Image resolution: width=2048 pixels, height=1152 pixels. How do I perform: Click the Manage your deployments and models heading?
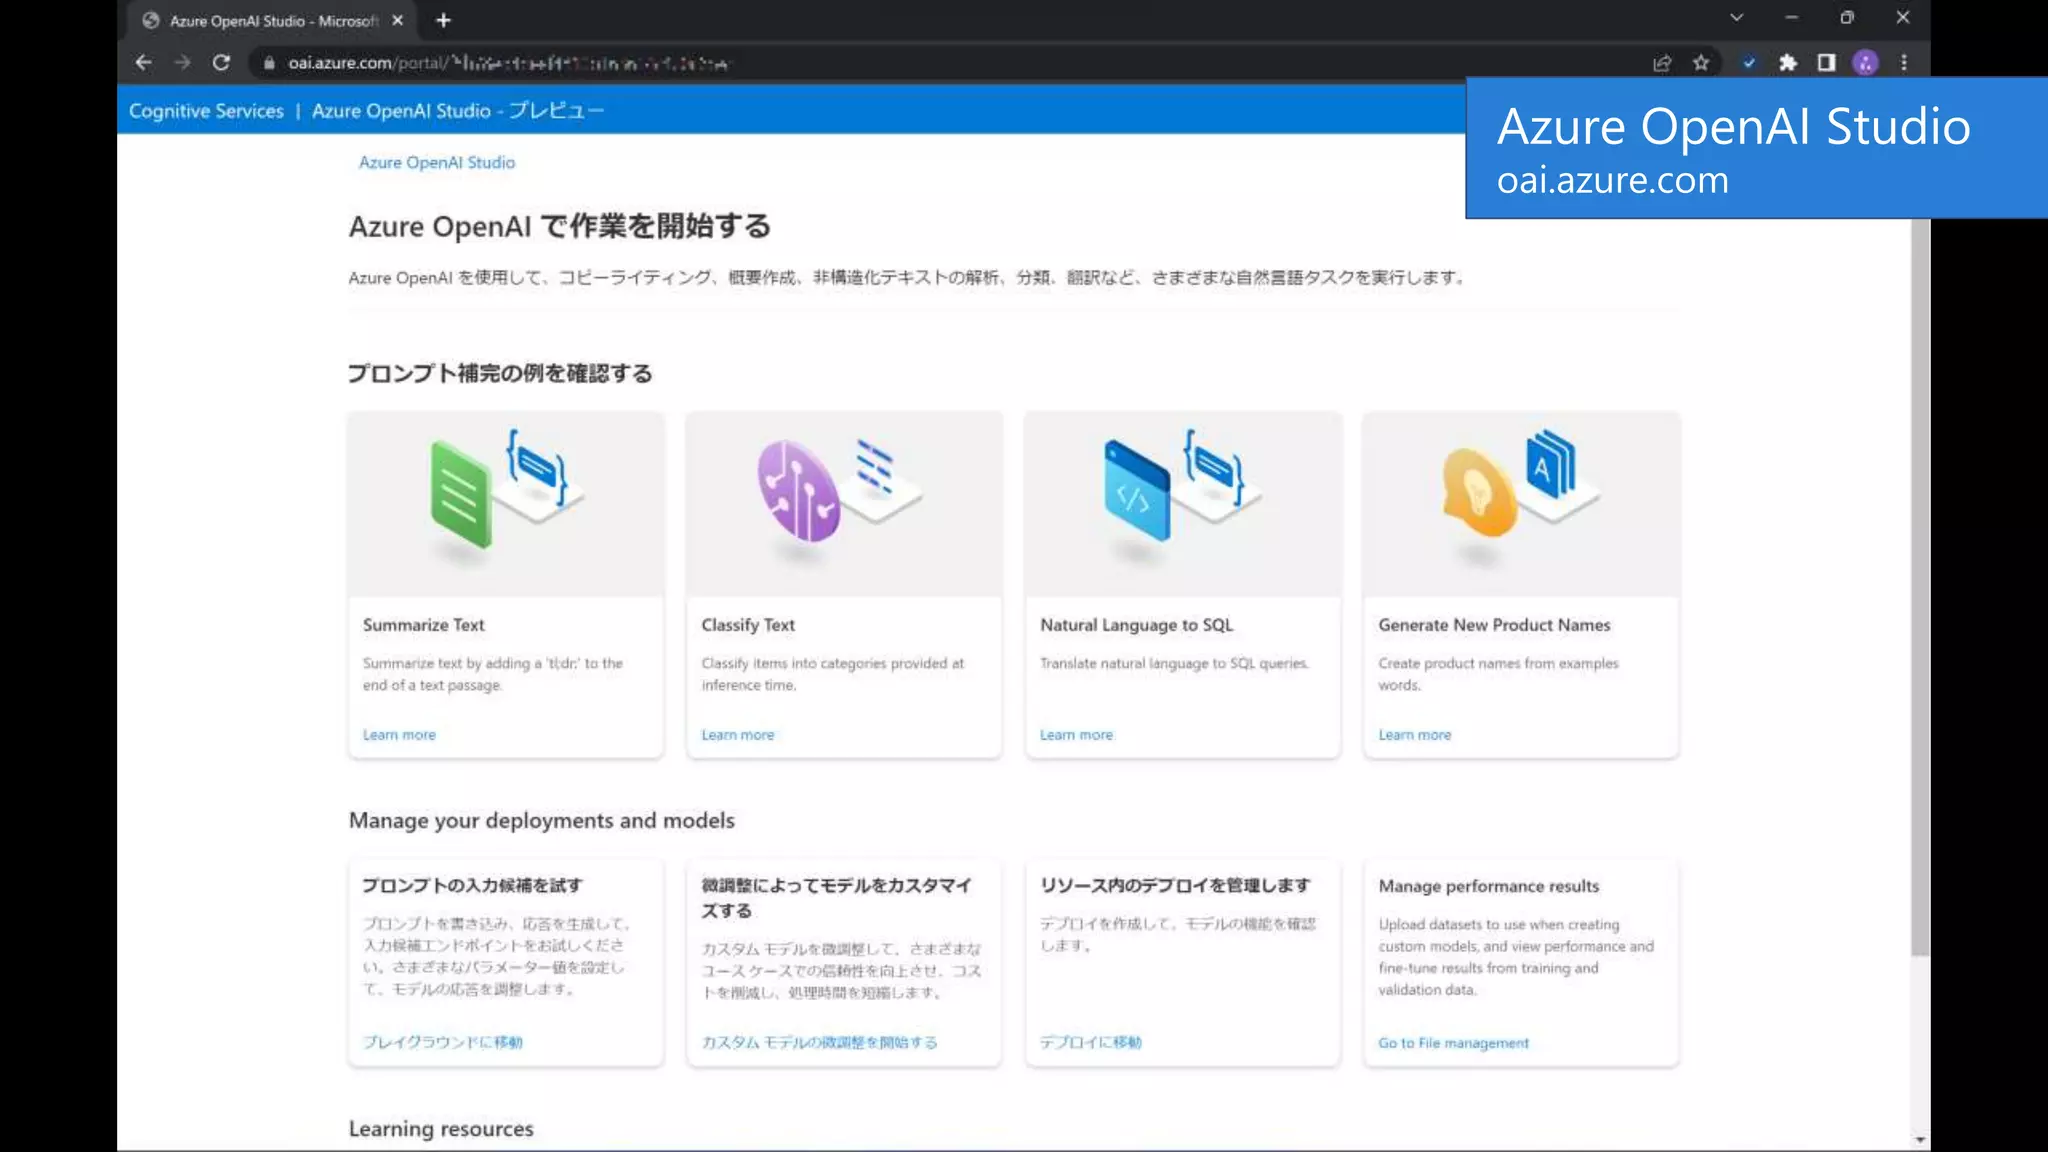(542, 821)
